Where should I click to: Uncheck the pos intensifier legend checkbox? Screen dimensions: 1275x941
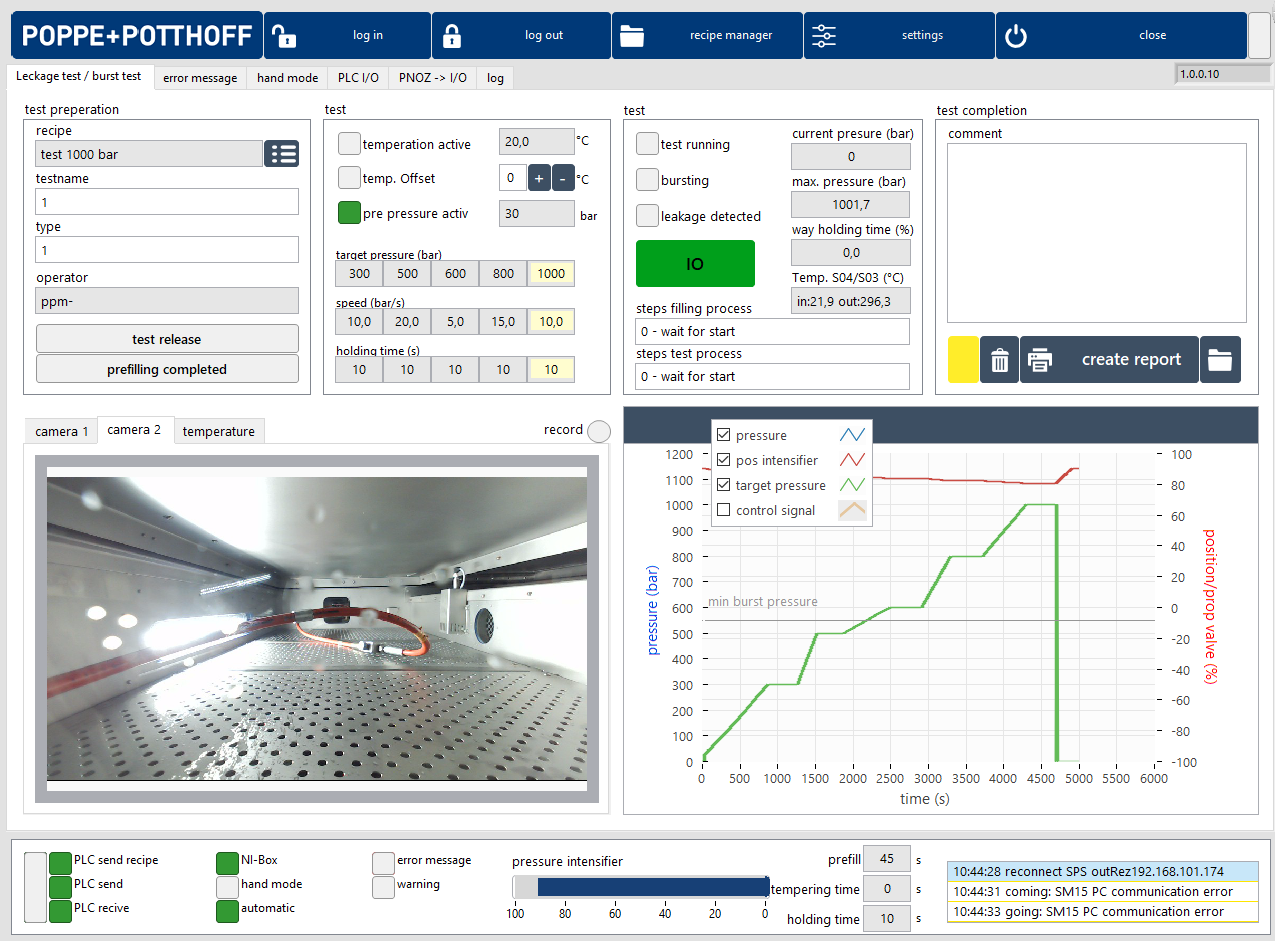[x=724, y=461]
